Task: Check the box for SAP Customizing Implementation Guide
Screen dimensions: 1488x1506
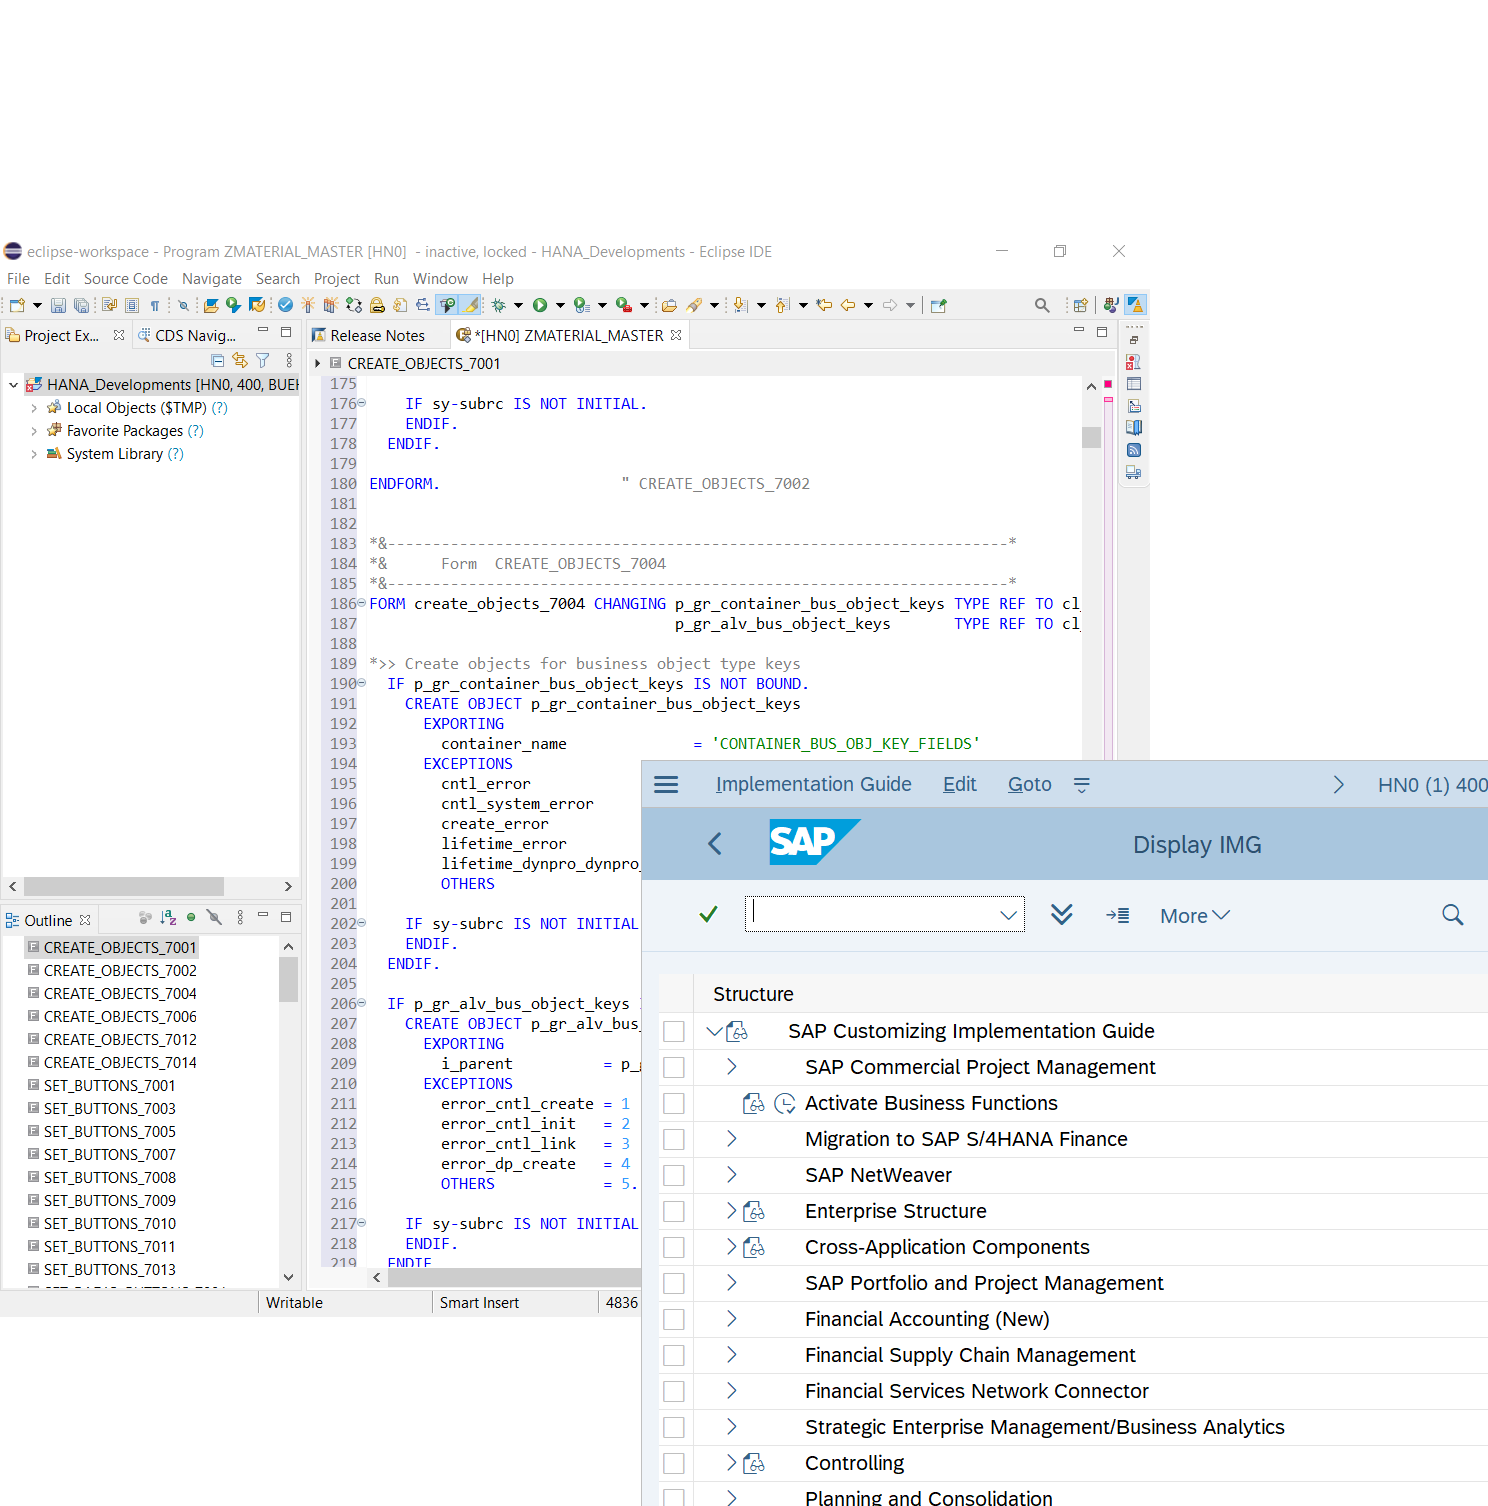Action: (674, 1031)
